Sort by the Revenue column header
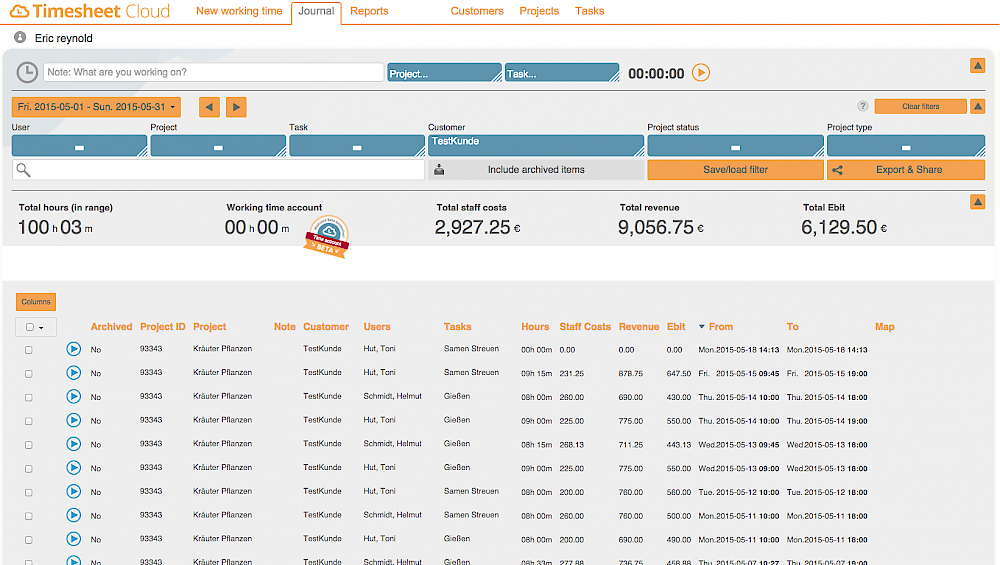 click(x=638, y=327)
